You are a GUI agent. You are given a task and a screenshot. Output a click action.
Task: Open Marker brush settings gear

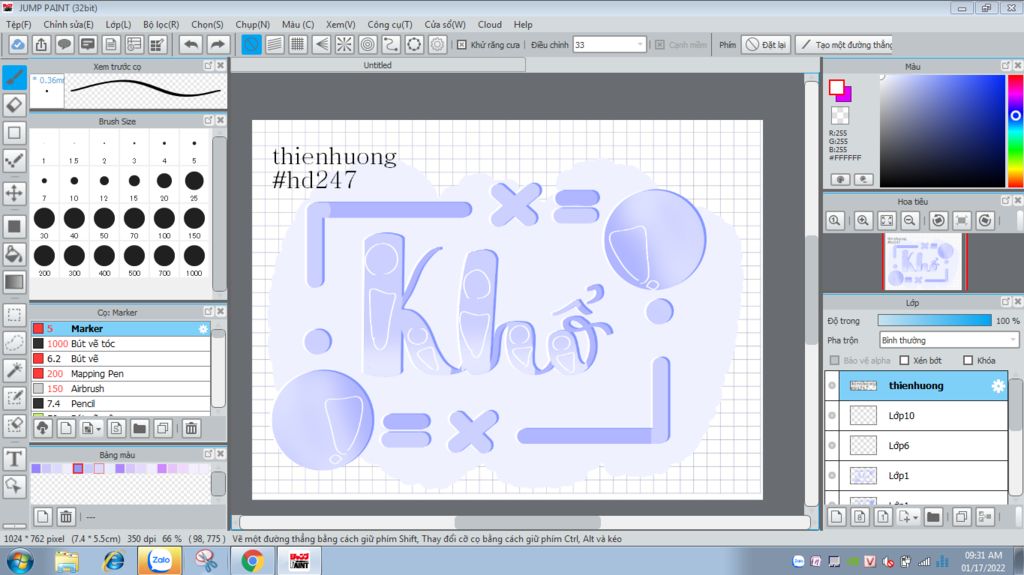click(x=203, y=329)
